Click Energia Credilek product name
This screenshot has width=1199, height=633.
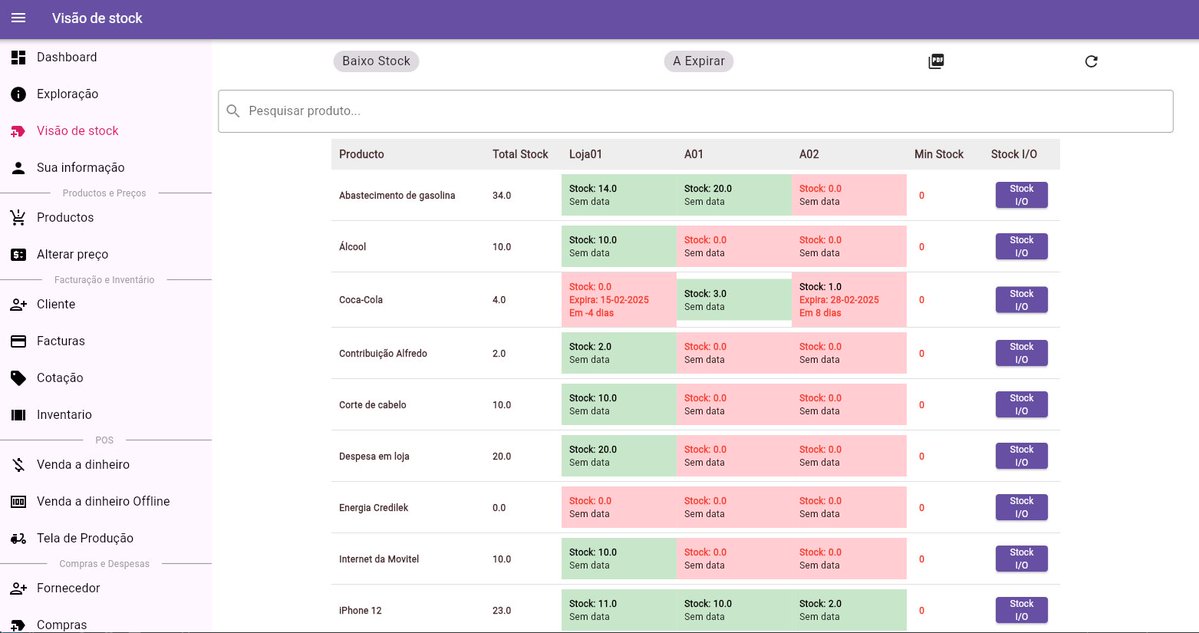373,507
